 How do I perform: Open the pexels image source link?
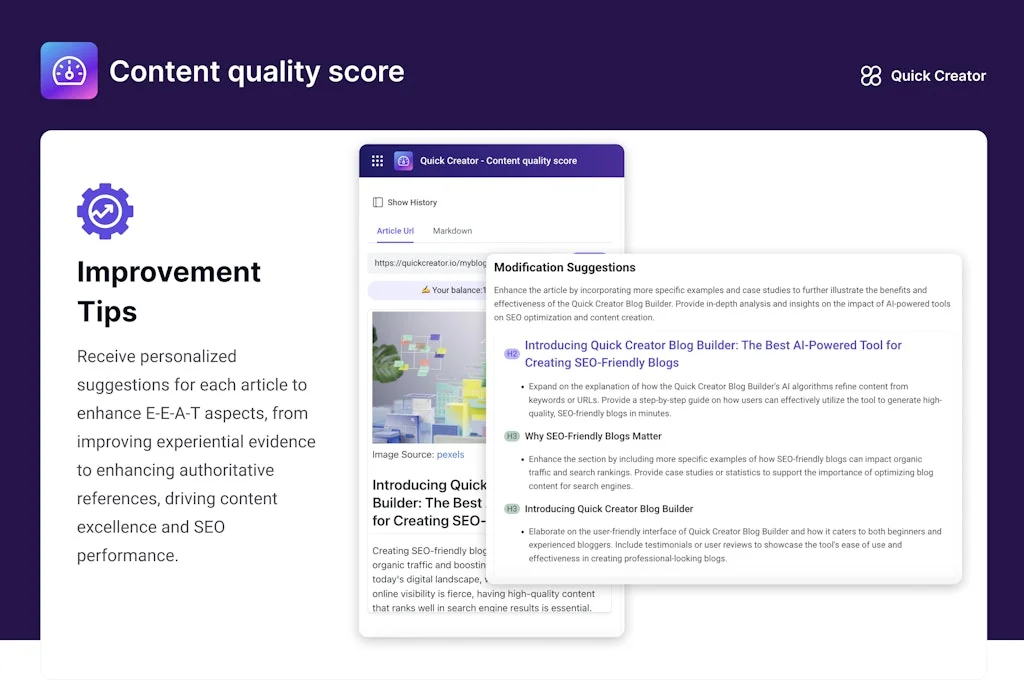click(450, 454)
